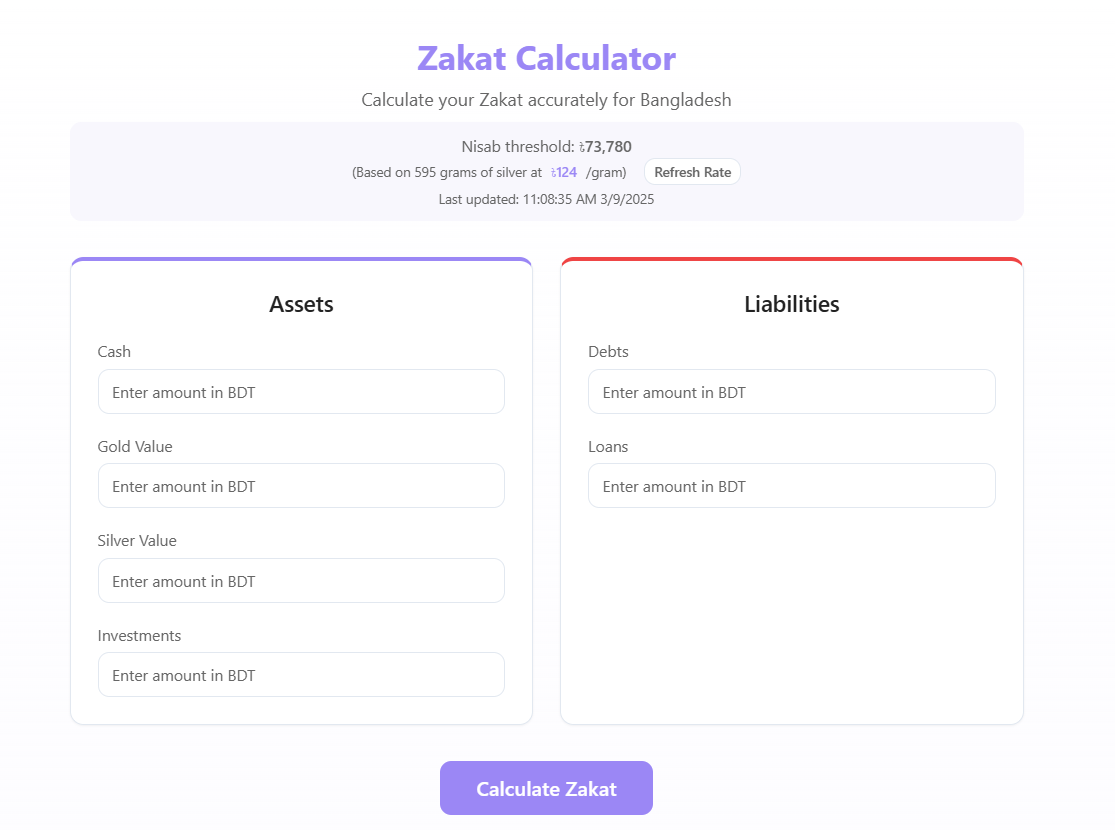Click the Cash field label
Viewport: 1115px width, 830px height.
pyautogui.click(x=114, y=352)
